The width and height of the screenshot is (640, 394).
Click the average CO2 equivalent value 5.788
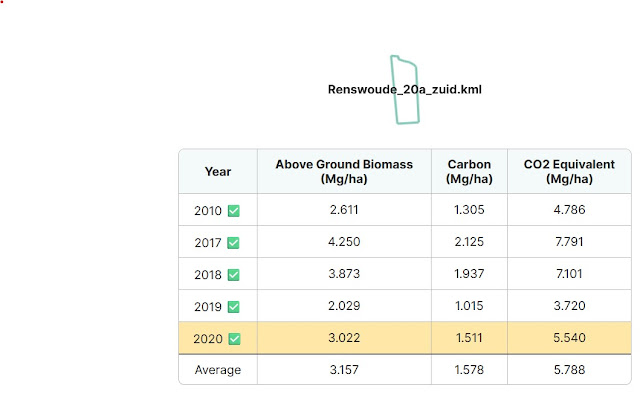tap(569, 370)
